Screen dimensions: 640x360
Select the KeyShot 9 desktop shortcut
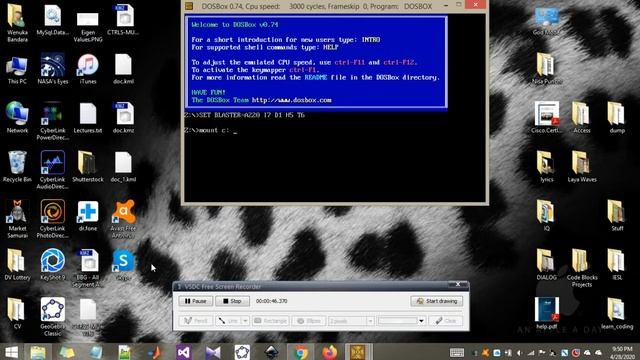pyautogui.click(x=53, y=264)
